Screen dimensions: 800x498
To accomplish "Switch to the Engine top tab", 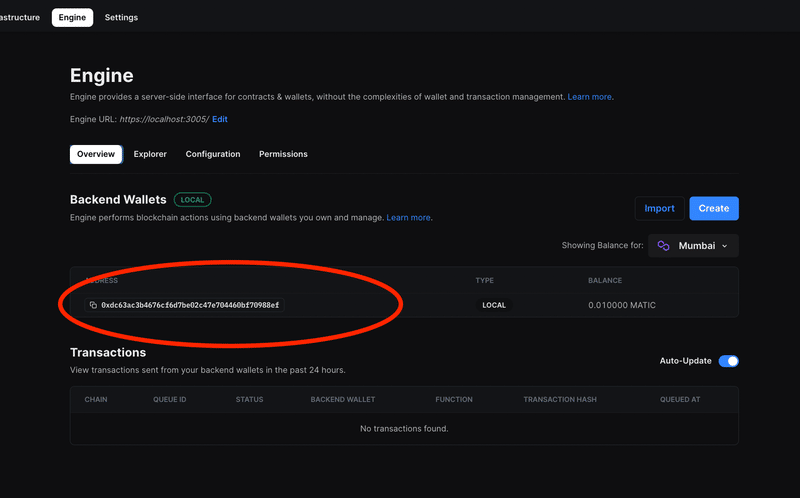I will [x=72, y=17].
